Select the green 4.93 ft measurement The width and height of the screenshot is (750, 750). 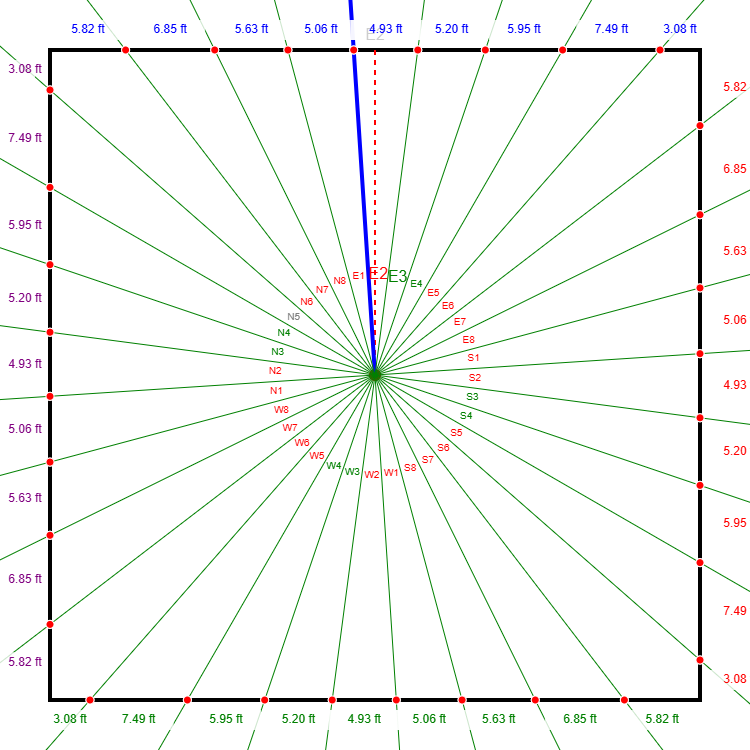click(x=364, y=718)
